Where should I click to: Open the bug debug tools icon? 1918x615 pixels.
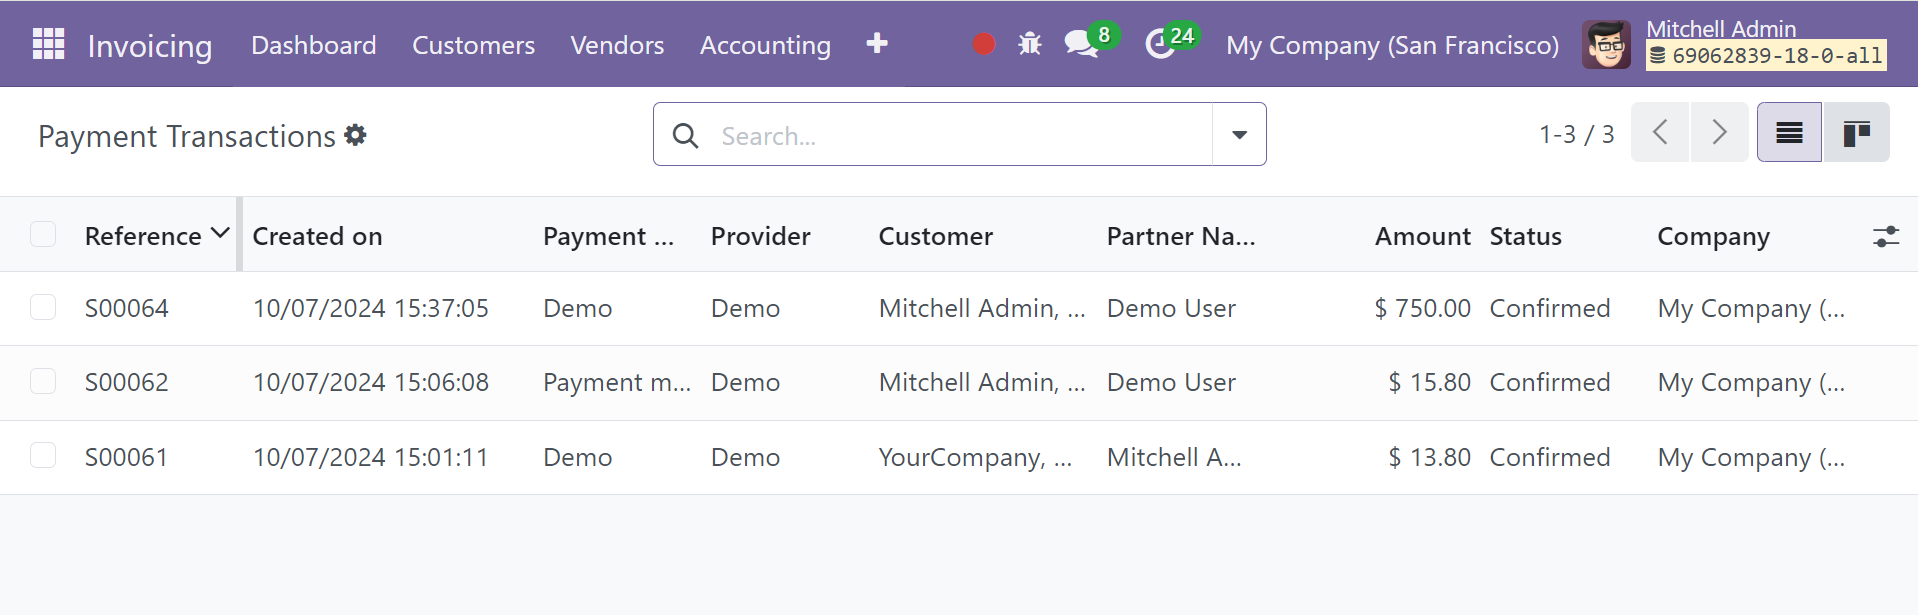tap(1030, 44)
